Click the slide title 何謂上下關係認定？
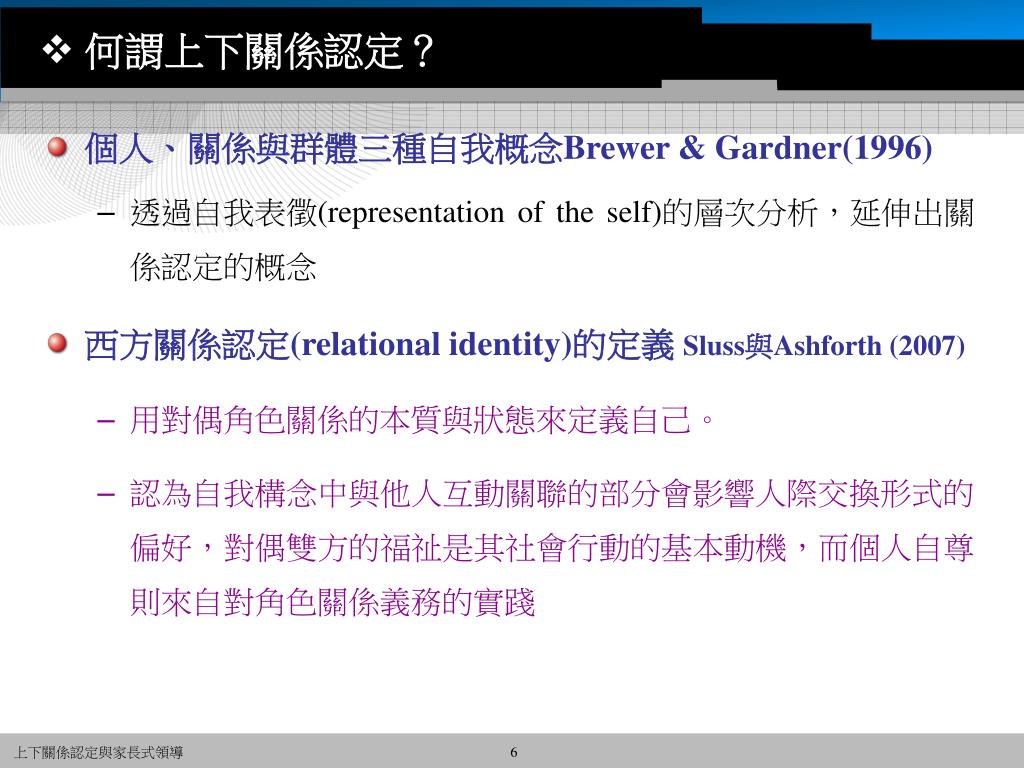1024x768 pixels. (260, 52)
